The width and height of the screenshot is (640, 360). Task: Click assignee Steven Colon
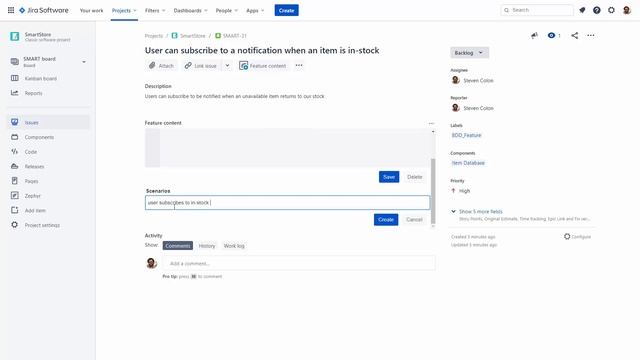473,80
